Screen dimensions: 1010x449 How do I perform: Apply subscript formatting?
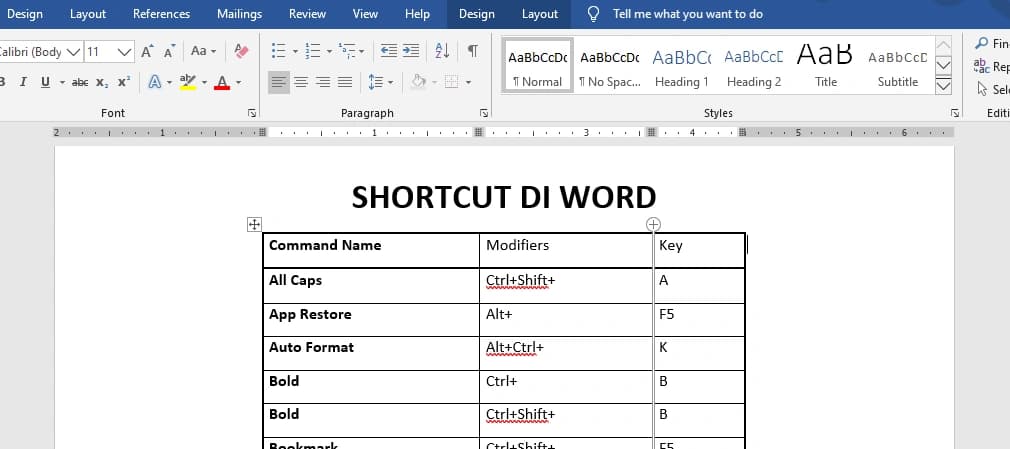pyautogui.click(x=102, y=82)
